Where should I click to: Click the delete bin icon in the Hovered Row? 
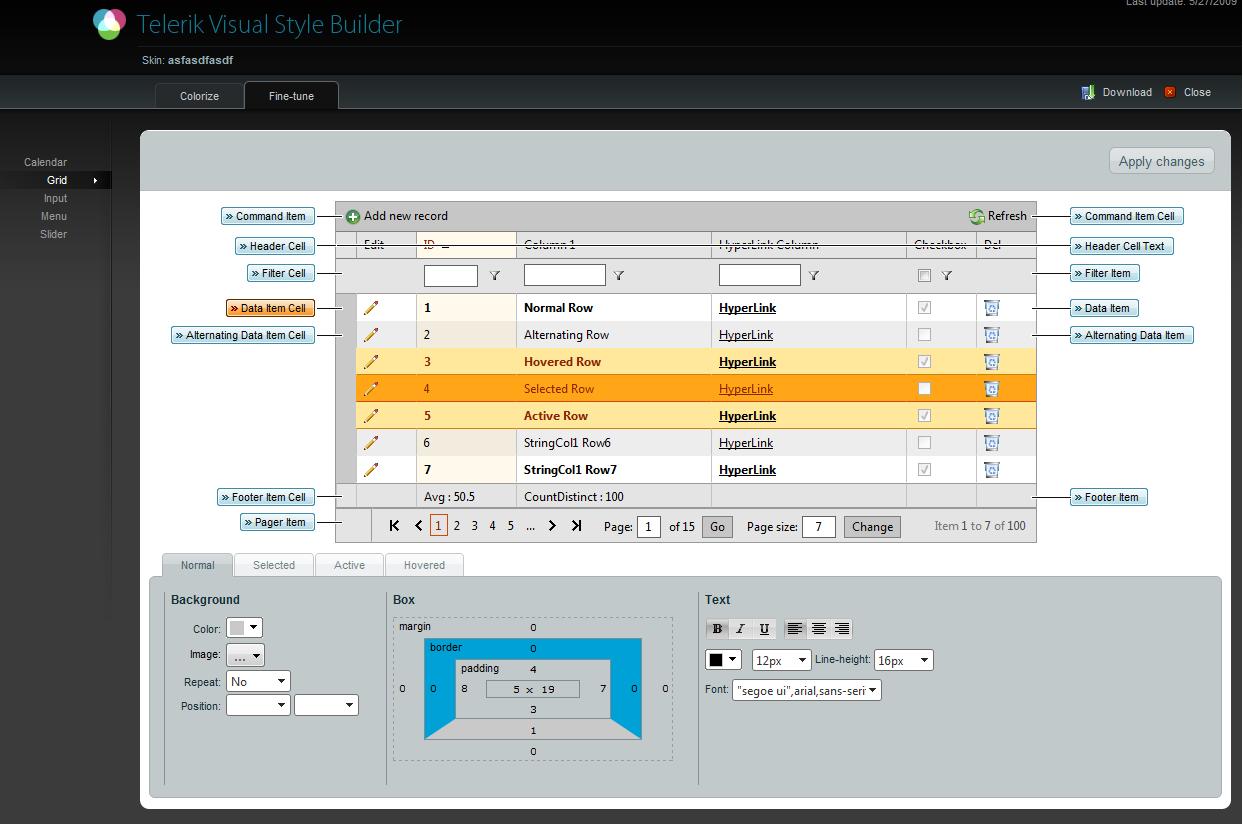tap(991, 362)
